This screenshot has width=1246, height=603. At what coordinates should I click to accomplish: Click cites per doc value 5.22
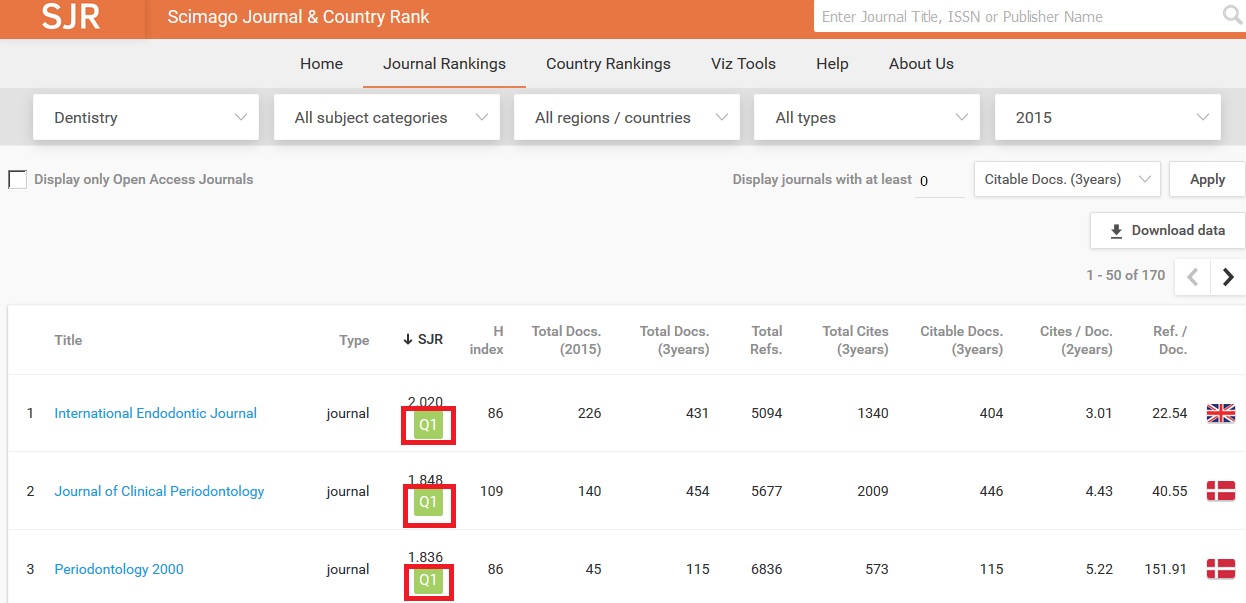[x=1098, y=569]
